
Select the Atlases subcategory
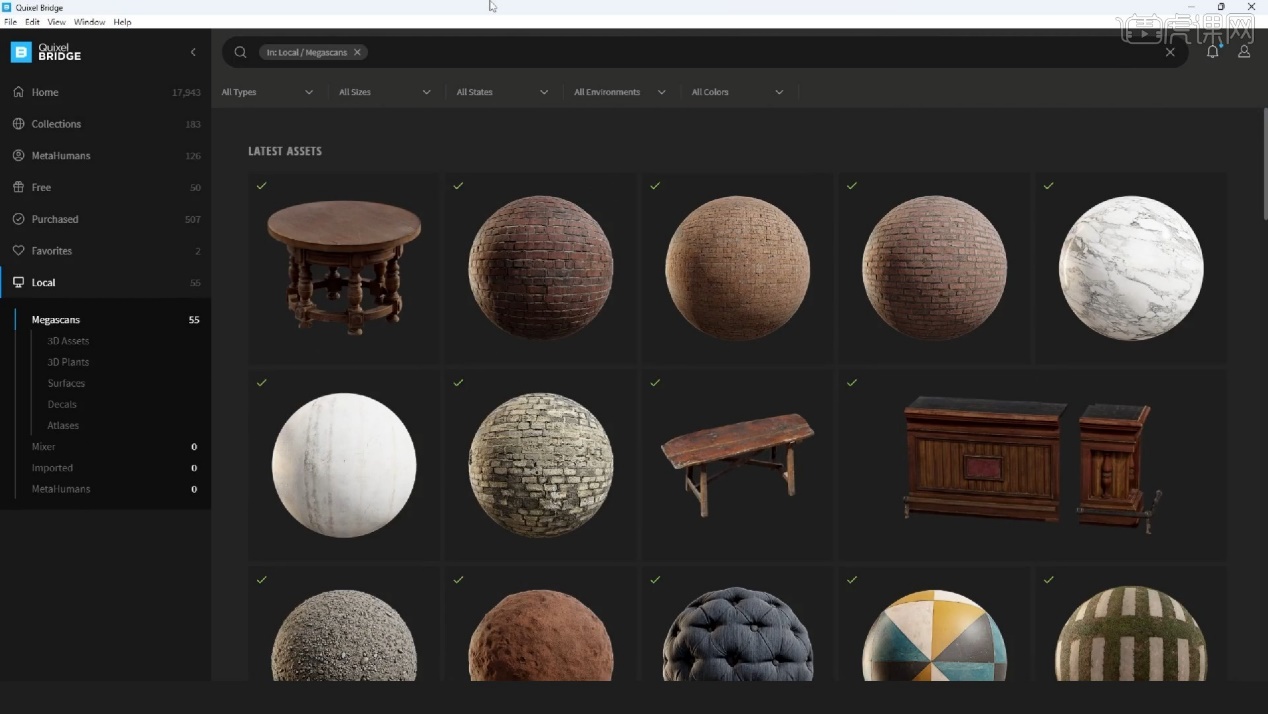tap(63, 425)
